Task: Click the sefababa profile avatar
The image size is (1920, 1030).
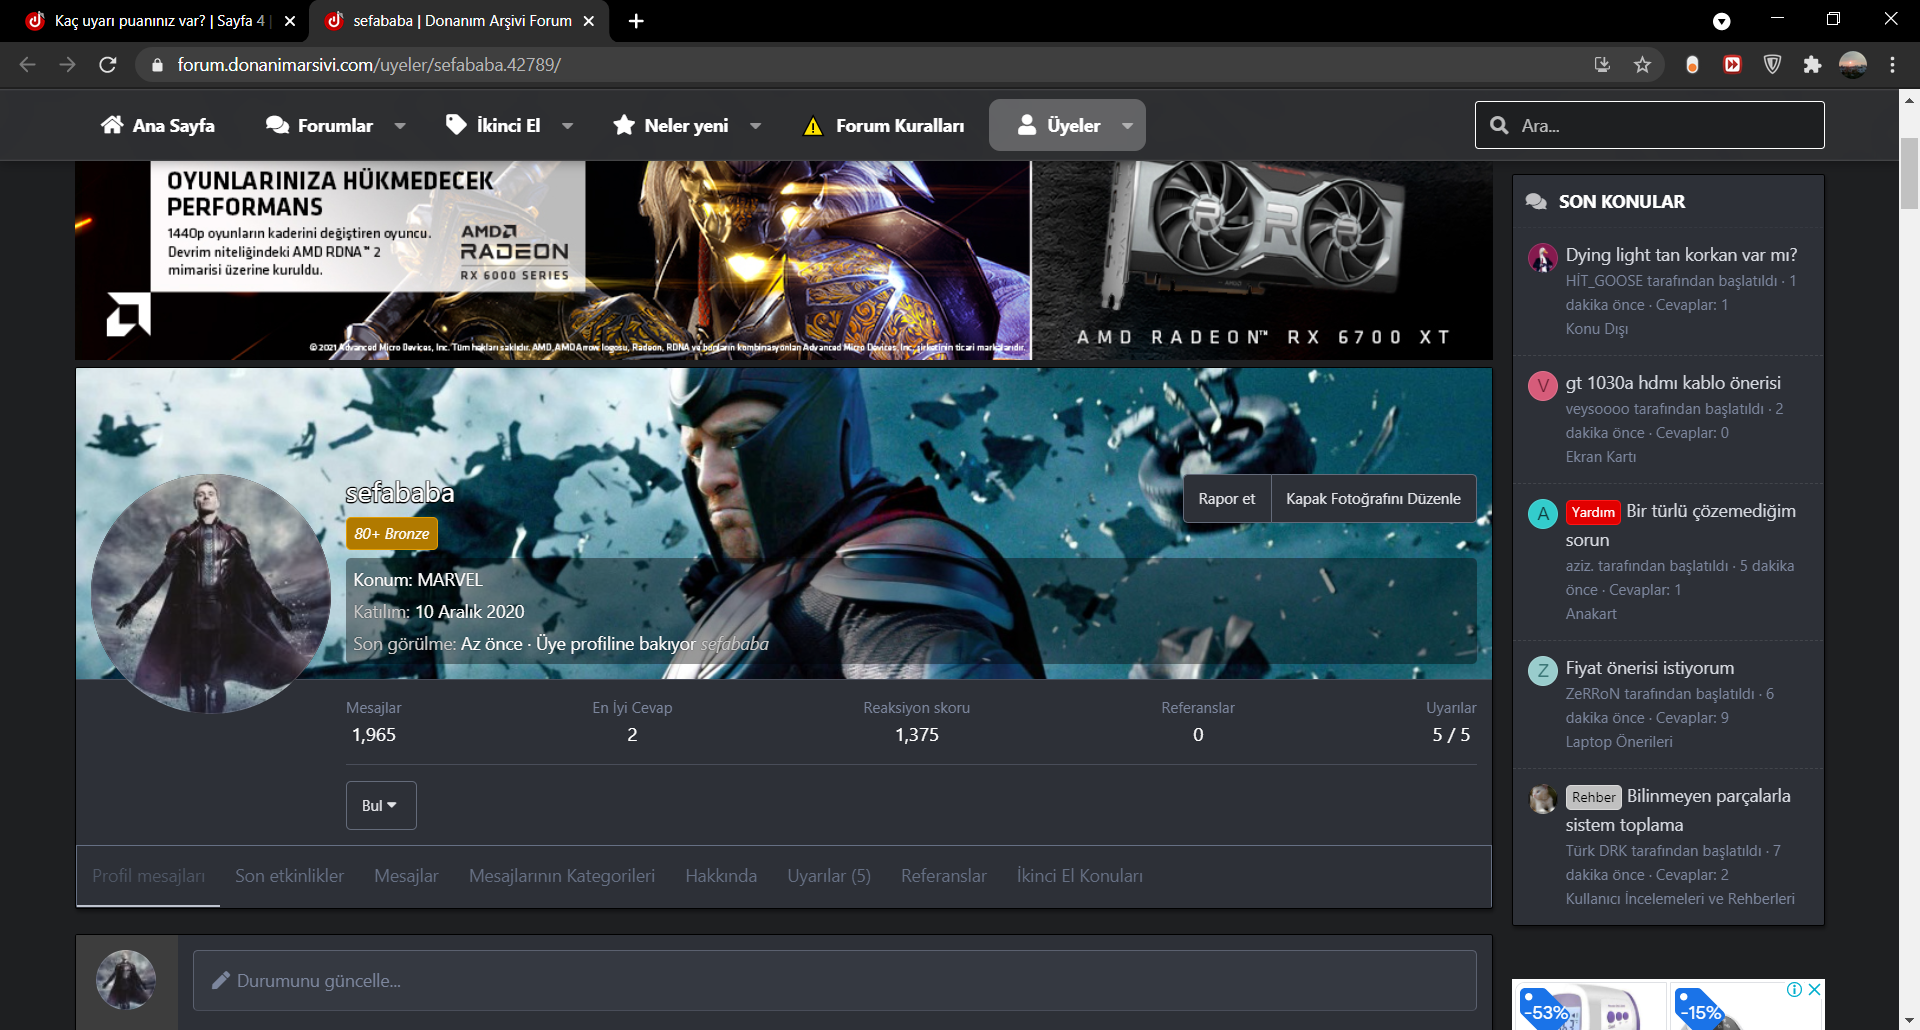Action: (x=211, y=594)
